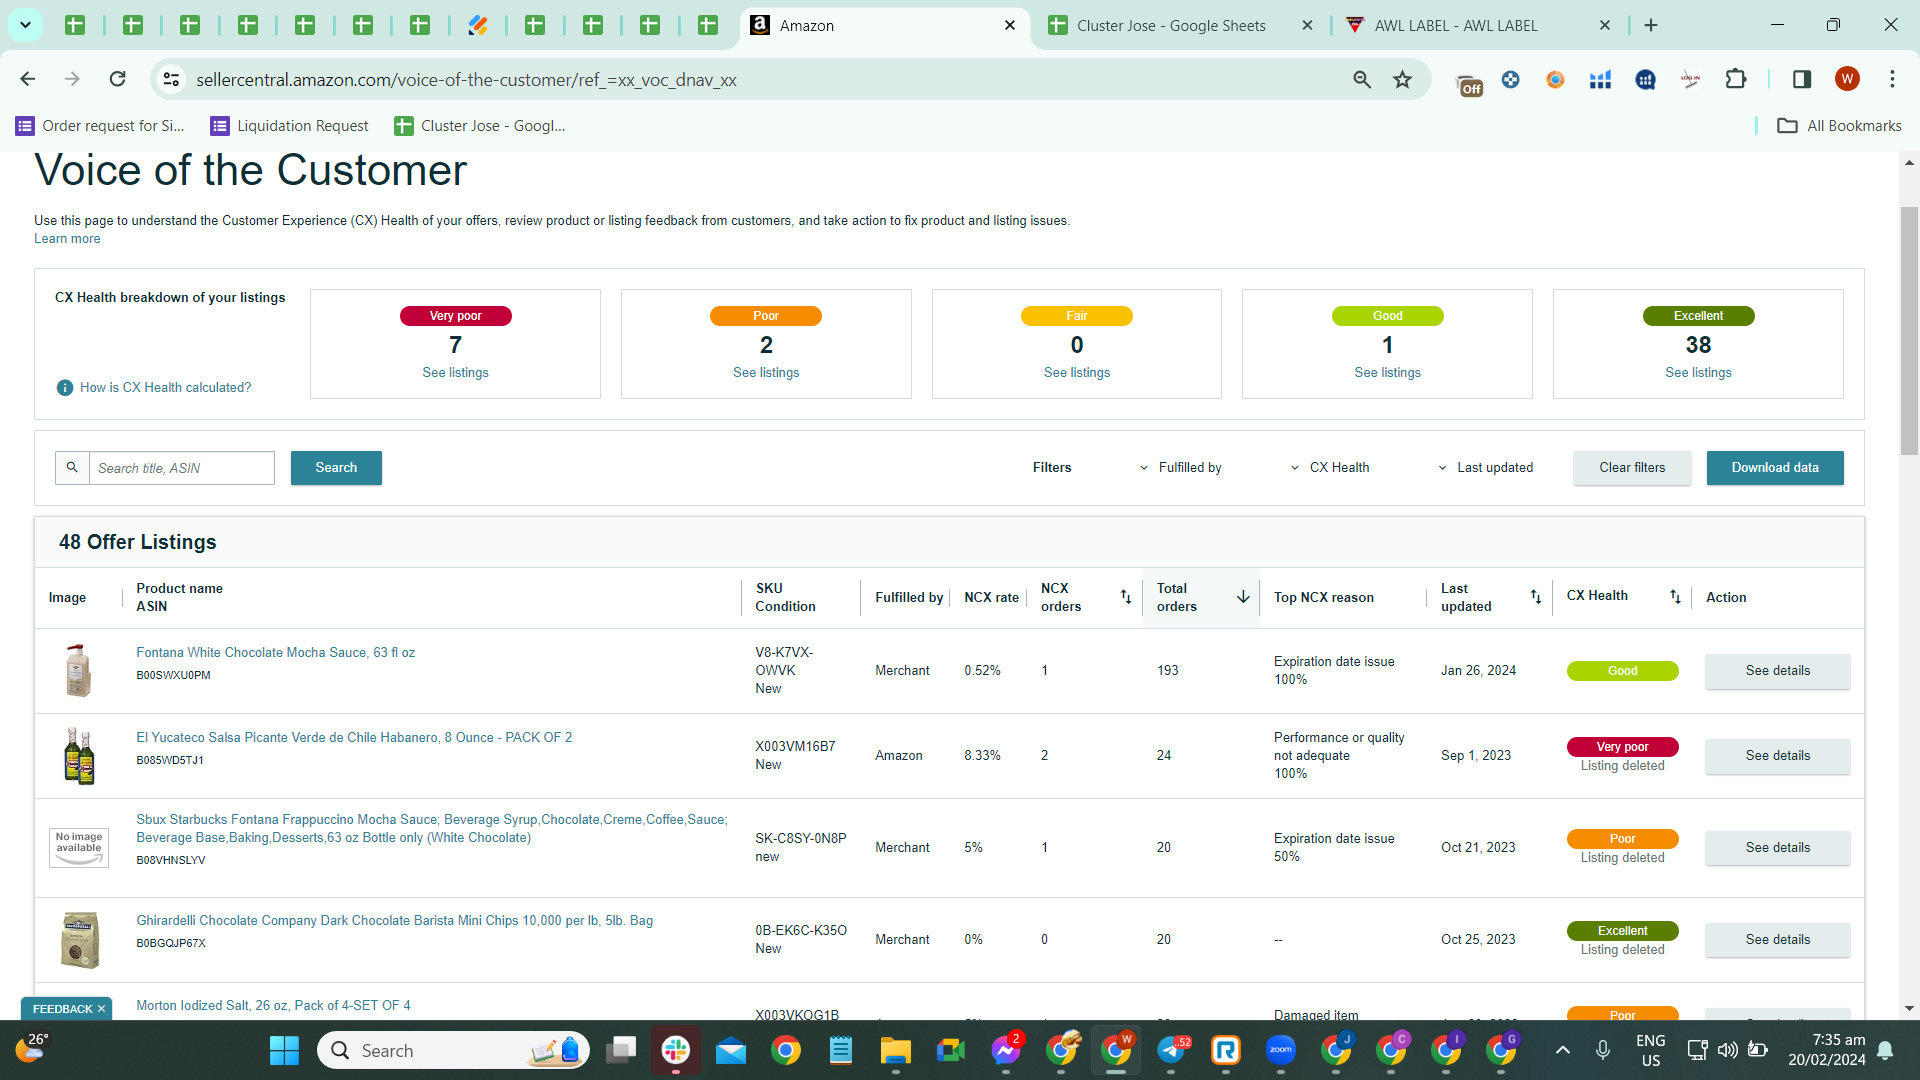Screen dimensions: 1920x1080
Task: Open Fontana White Chocolate Mocha Sauce link
Action: 275,653
